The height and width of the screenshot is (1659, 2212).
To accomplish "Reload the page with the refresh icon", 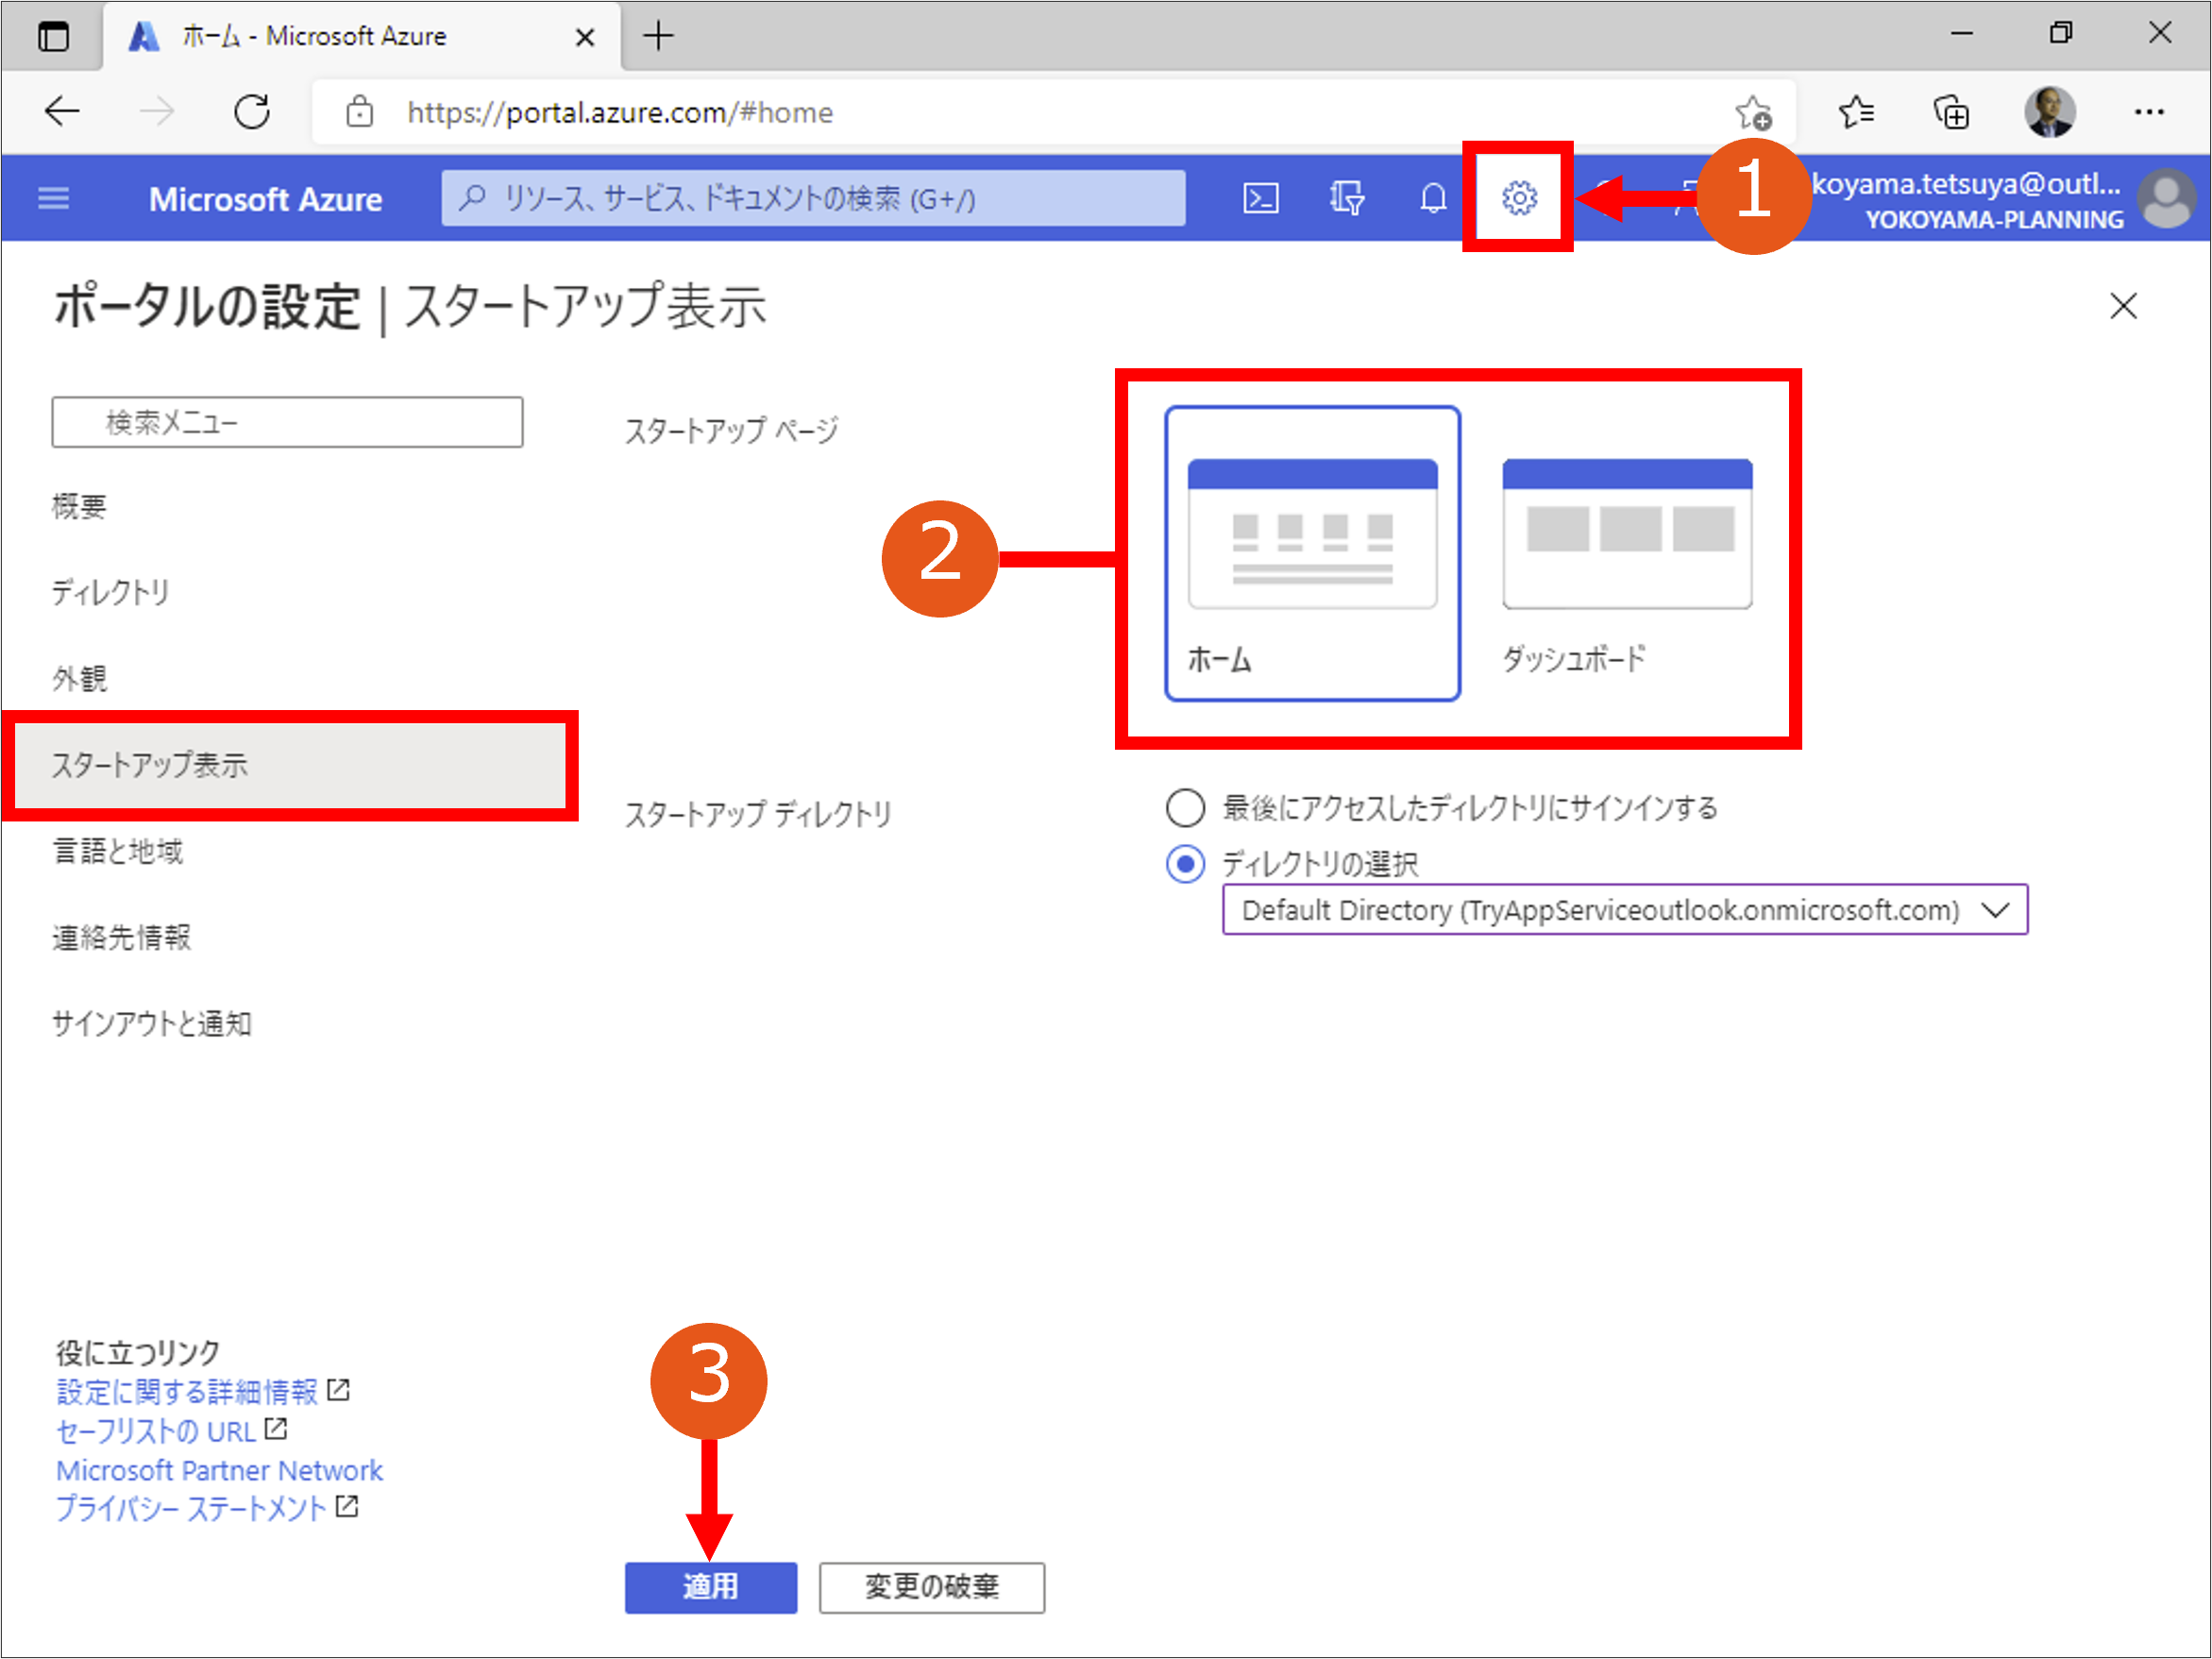I will [251, 111].
